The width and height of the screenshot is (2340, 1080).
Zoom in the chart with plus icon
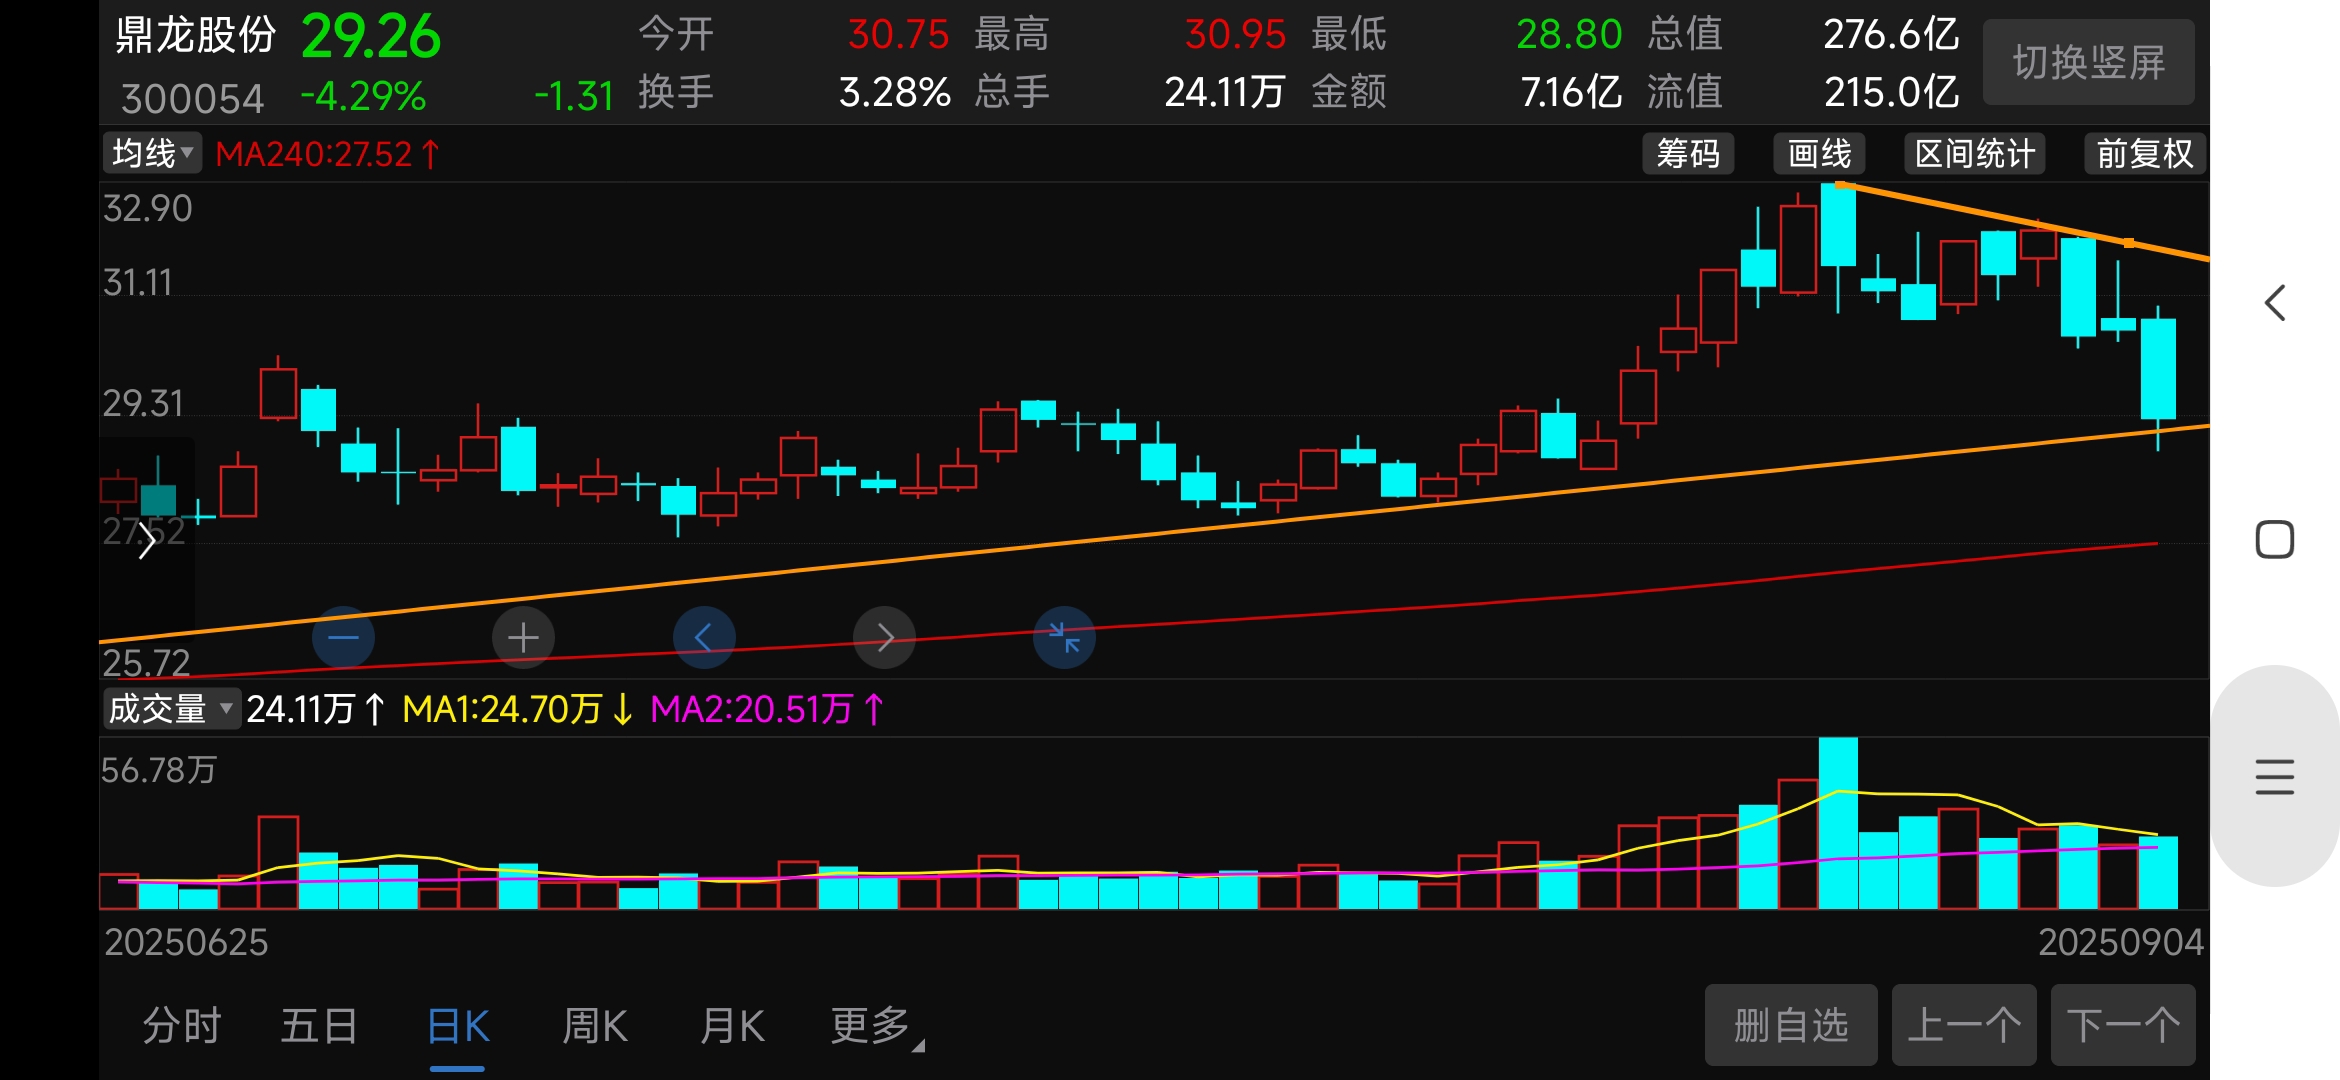click(523, 637)
